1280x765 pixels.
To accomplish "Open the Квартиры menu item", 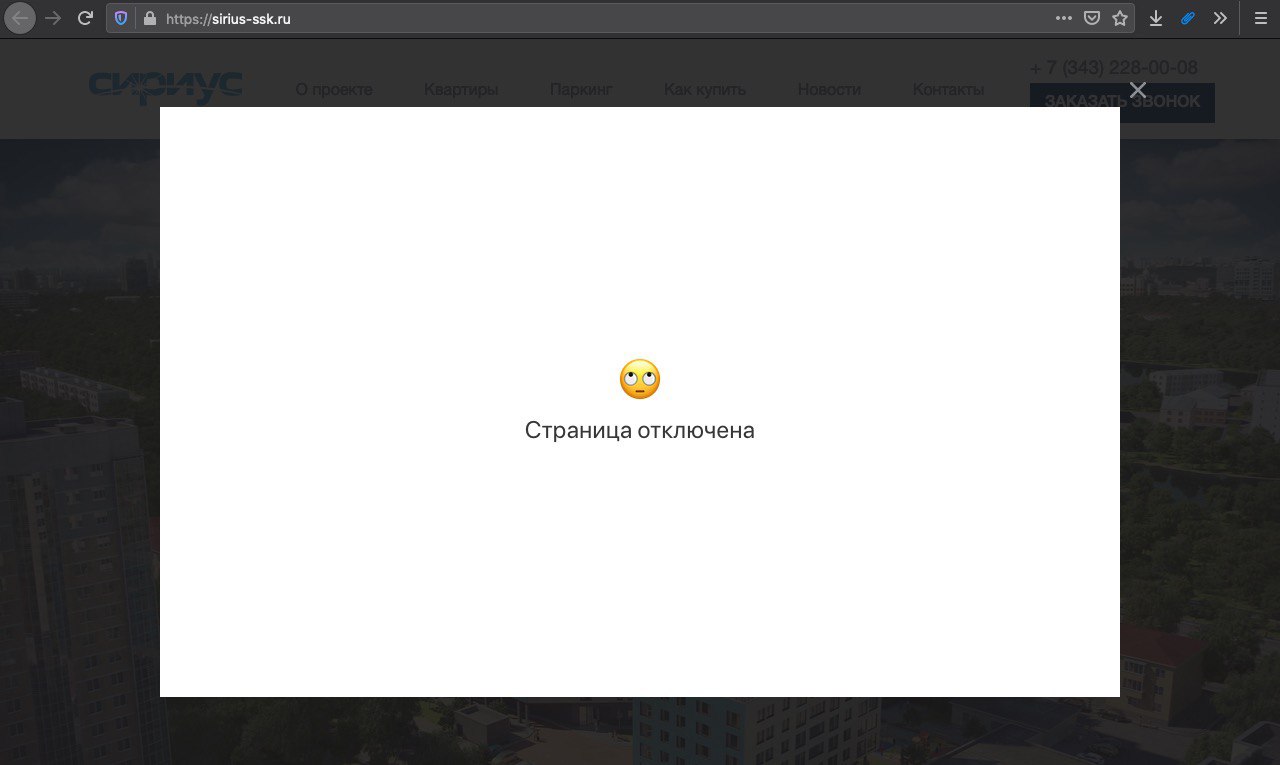I will [461, 89].
